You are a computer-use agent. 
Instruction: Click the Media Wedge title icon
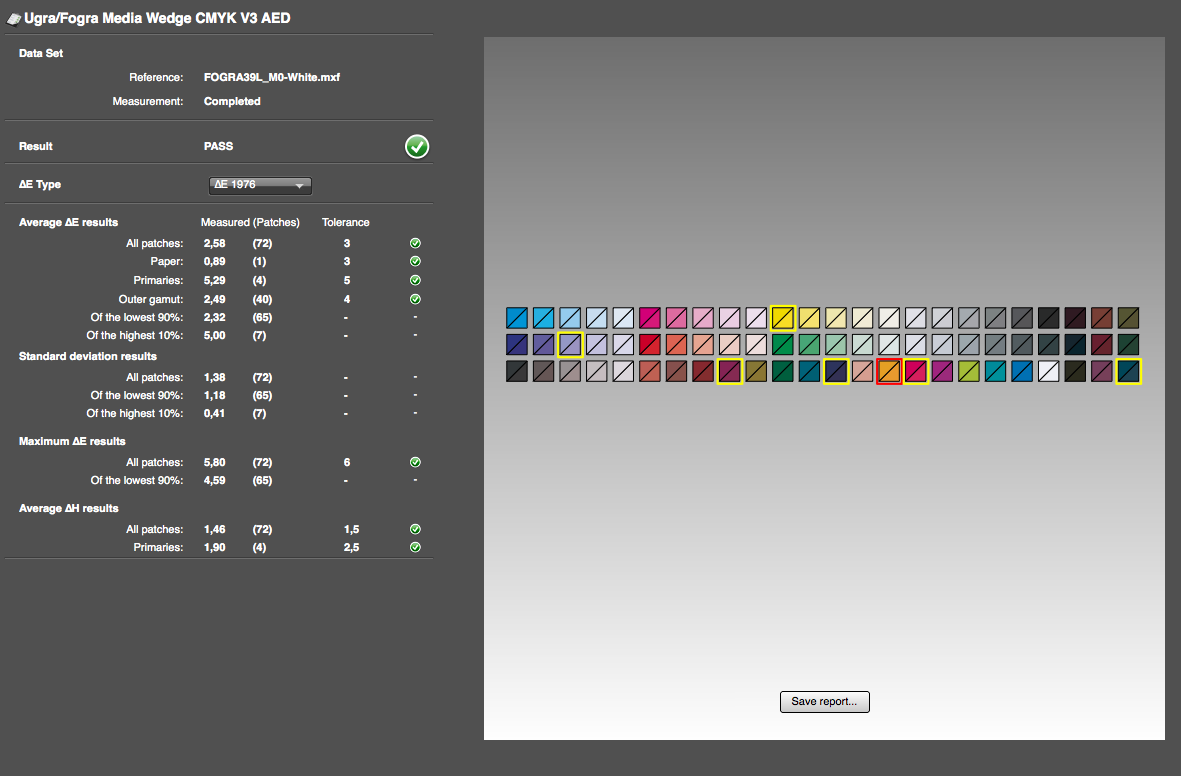tap(13, 19)
